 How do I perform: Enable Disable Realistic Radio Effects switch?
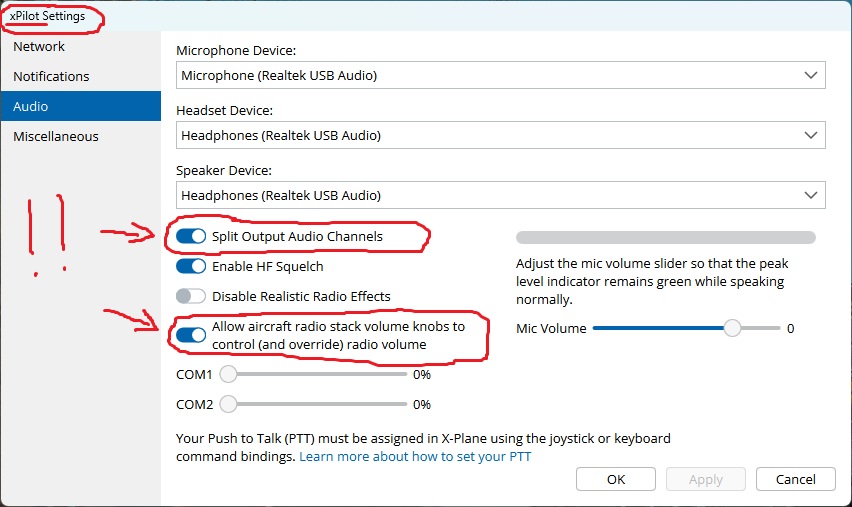pos(191,297)
